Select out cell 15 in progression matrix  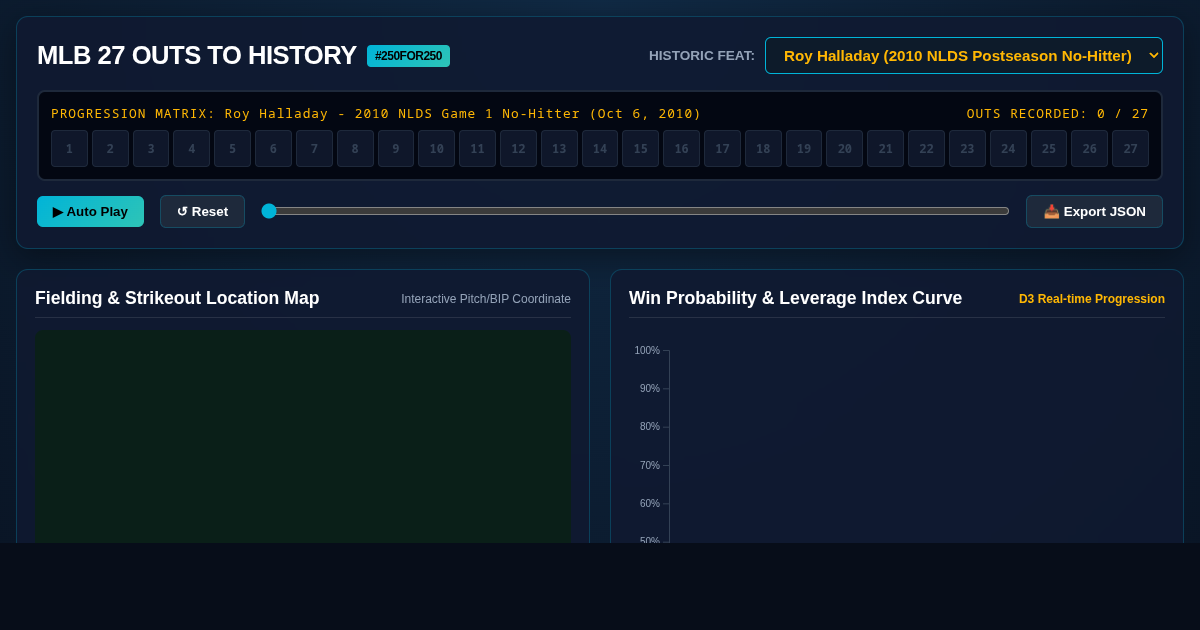[641, 149]
